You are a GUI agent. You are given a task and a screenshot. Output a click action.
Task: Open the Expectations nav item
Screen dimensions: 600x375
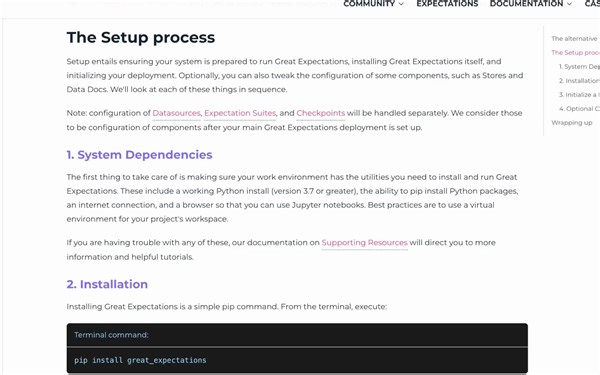pyautogui.click(x=447, y=4)
